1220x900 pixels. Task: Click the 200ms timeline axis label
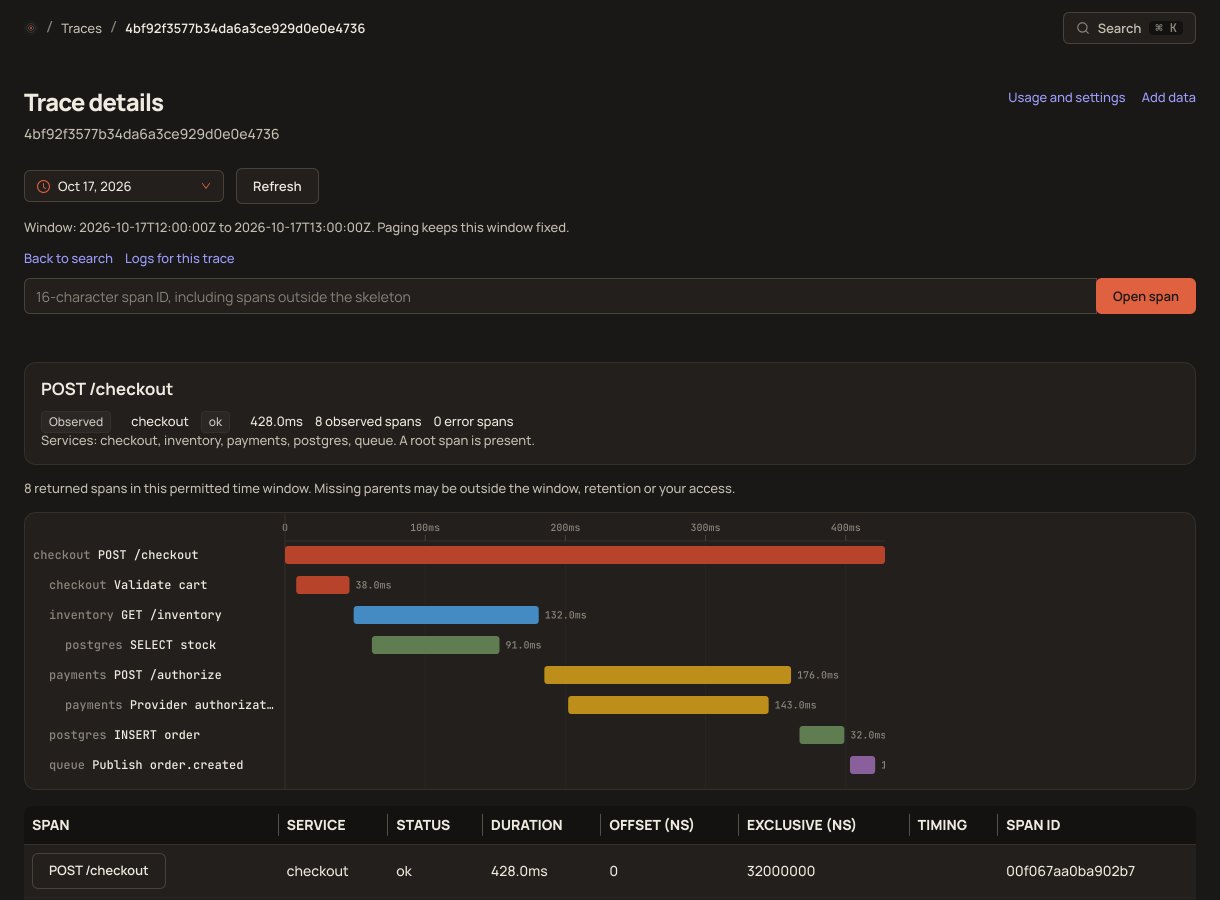click(x=565, y=527)
